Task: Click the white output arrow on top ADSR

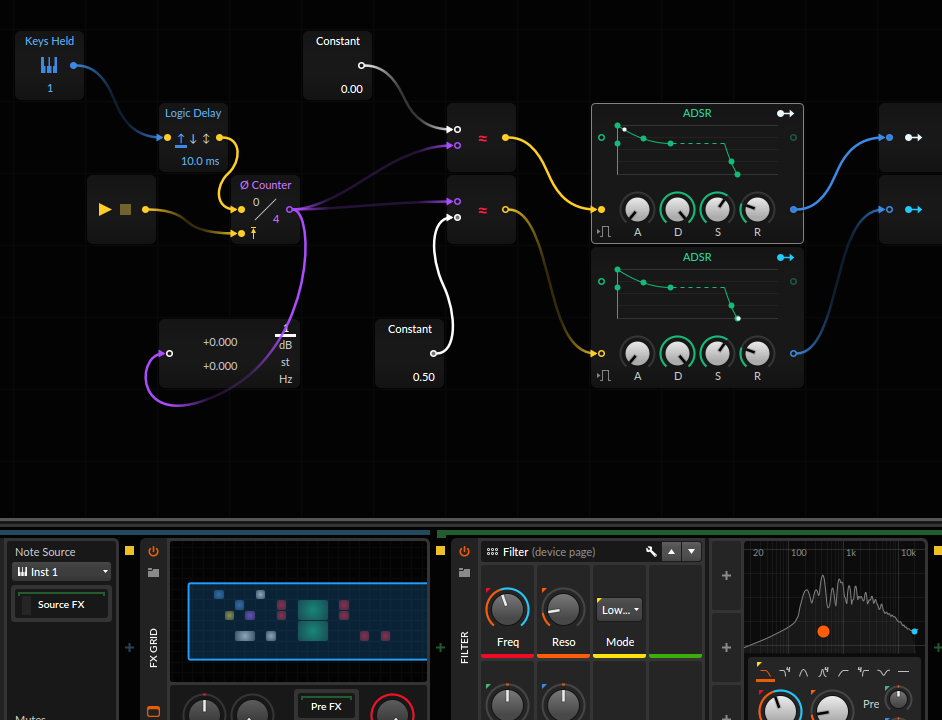Action: (785, 113)
